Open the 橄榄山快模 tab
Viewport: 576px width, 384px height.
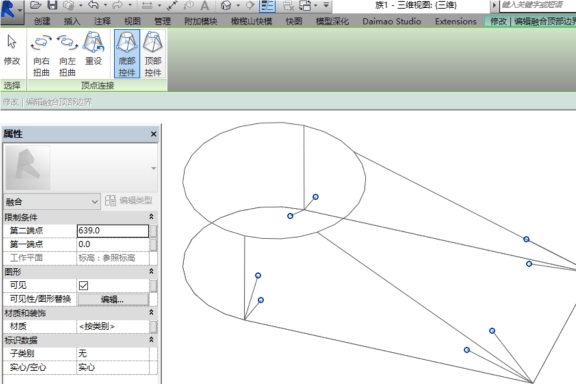pyautogui.click(x=251, y=21)
